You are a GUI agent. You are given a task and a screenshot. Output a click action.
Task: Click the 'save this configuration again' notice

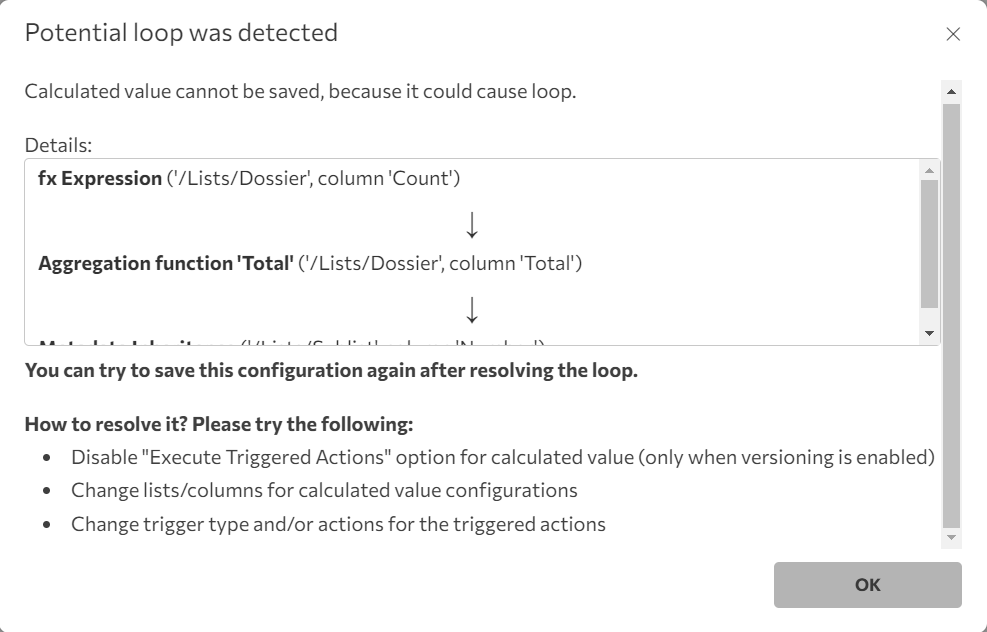click(x=331, y=371)
